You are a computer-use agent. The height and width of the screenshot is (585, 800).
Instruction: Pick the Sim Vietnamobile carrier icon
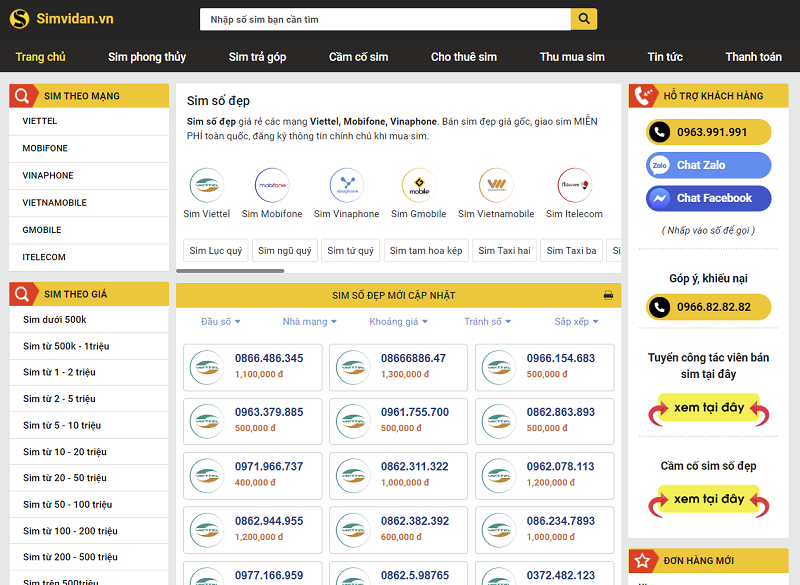(x=496, y=185)
